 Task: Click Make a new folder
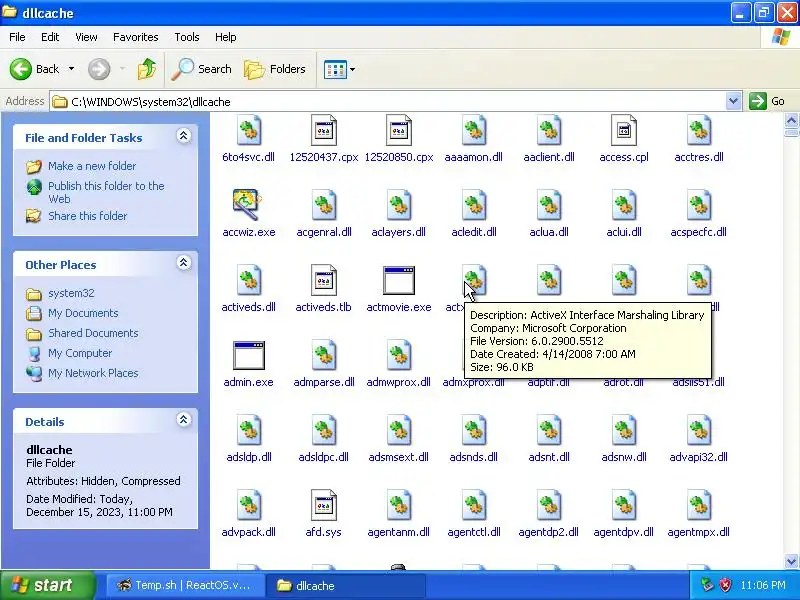tap(92, 166)
